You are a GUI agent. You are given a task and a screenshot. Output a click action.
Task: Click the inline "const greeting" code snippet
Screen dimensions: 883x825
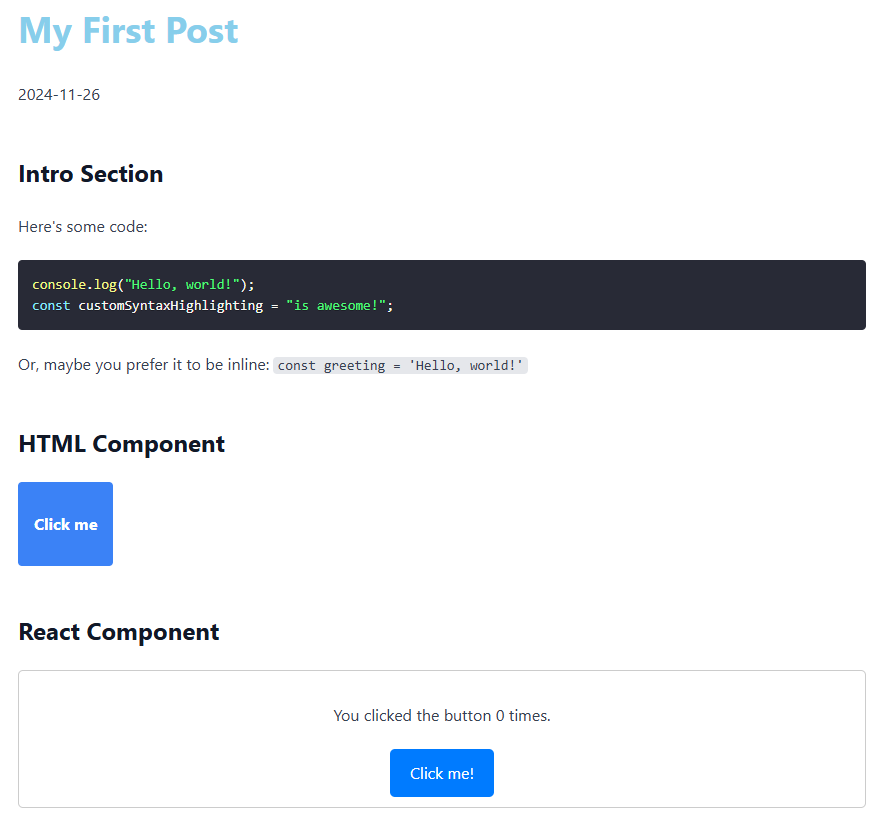400,366
